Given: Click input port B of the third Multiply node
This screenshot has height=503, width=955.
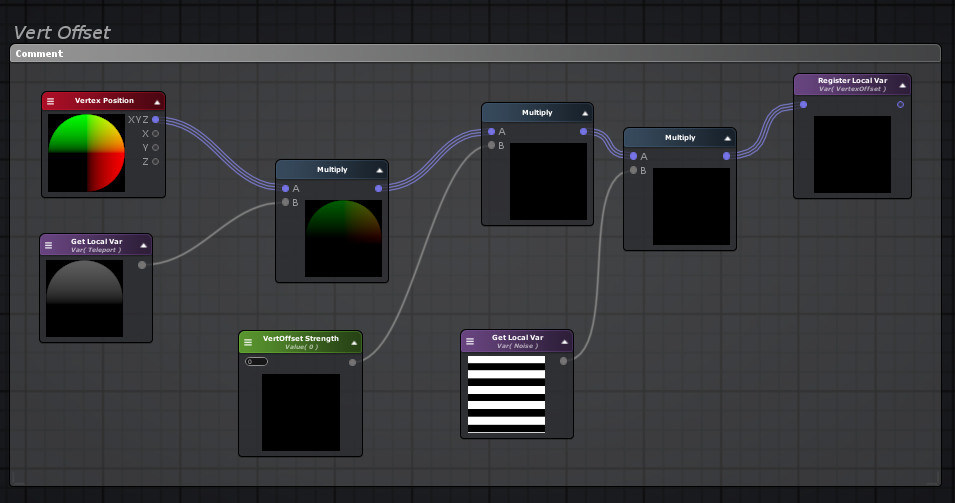Looking at the screenshot, I should (633, 170).
